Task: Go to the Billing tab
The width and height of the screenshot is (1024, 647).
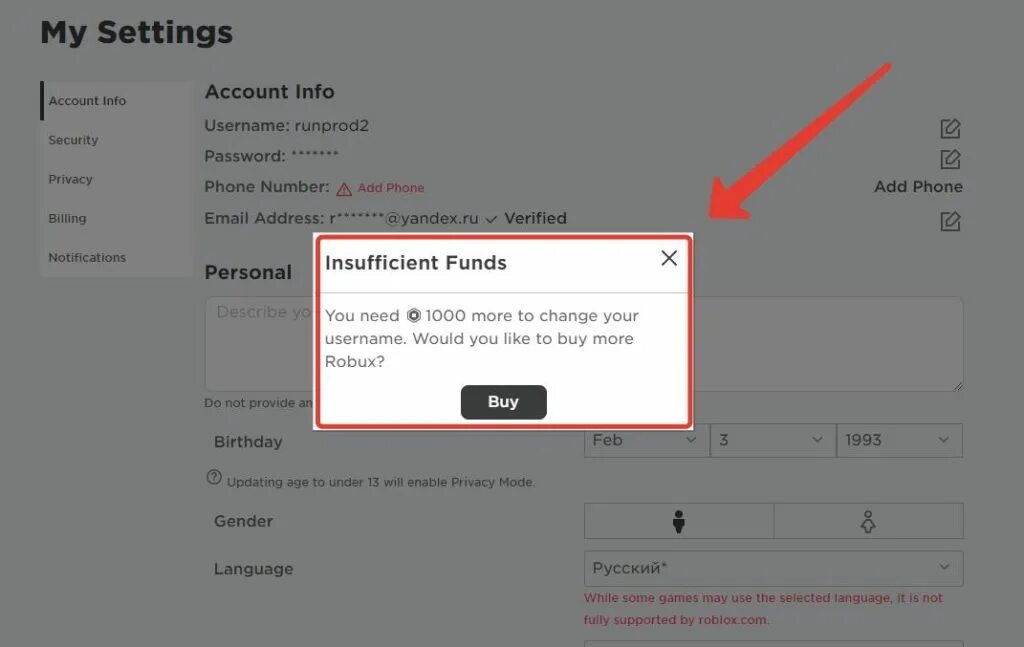Action: 67,218
